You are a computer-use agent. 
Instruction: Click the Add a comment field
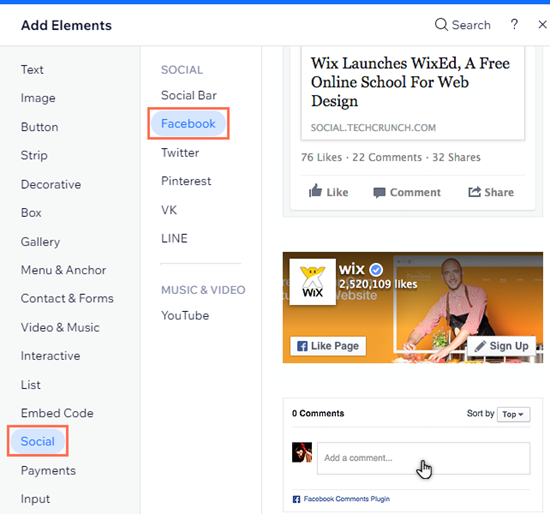423,458
